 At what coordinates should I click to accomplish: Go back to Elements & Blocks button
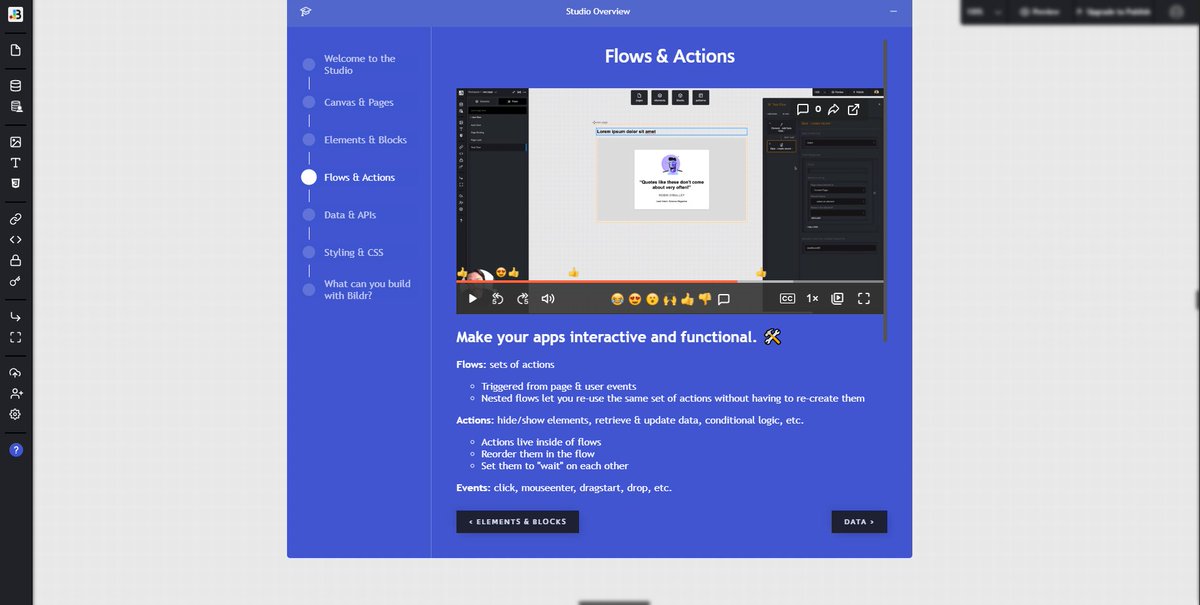tap(518, 522)
